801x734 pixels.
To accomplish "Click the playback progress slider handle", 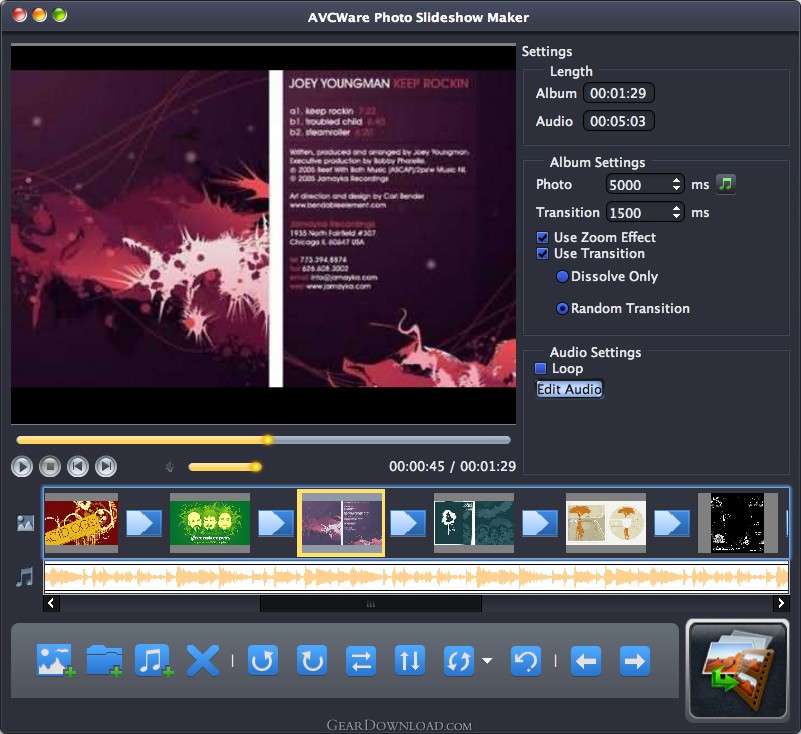I will (x=268, y=440).
